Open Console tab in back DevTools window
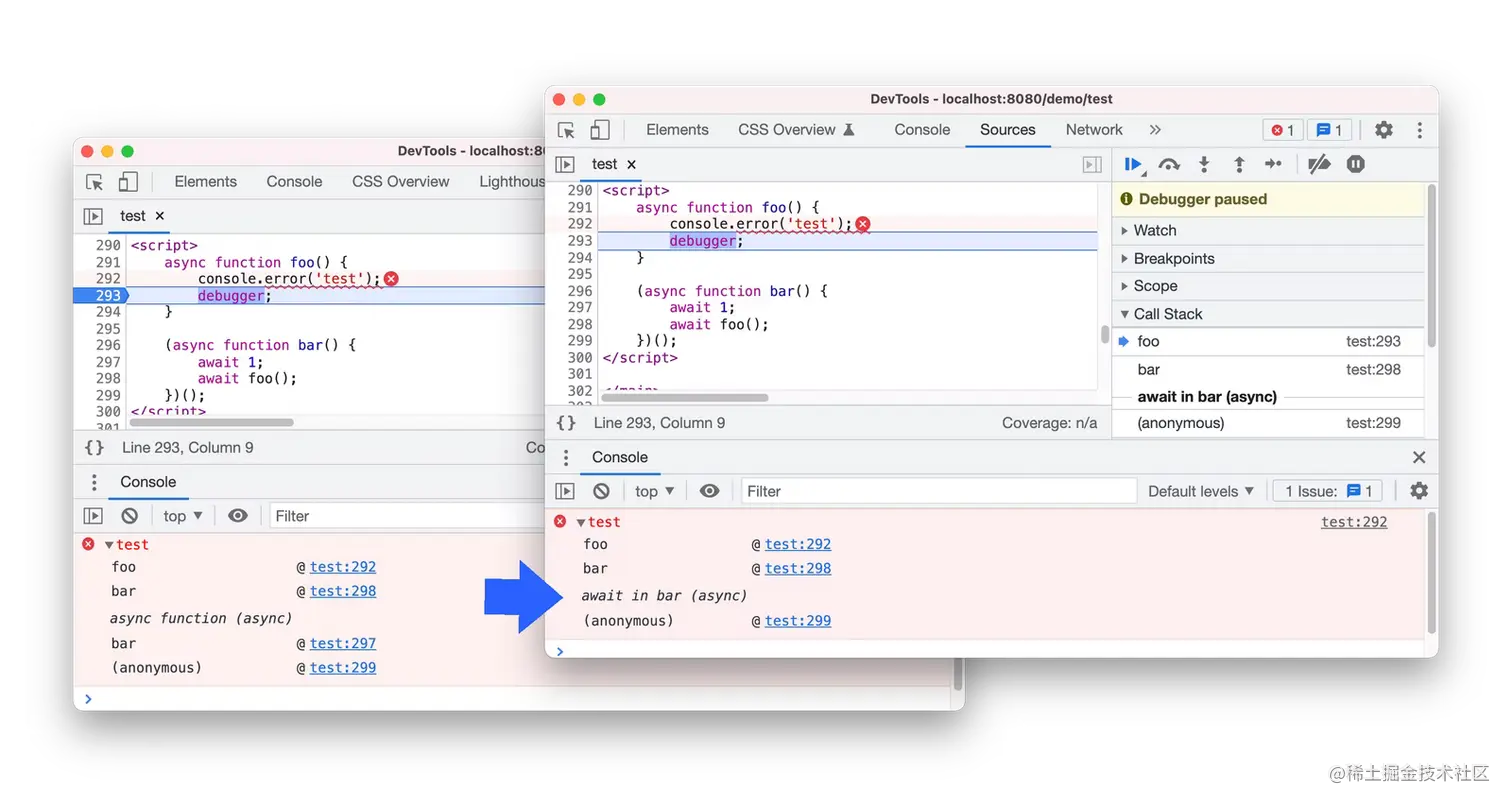The height and width of the screenshot is (806, 1512). [294, 182]
